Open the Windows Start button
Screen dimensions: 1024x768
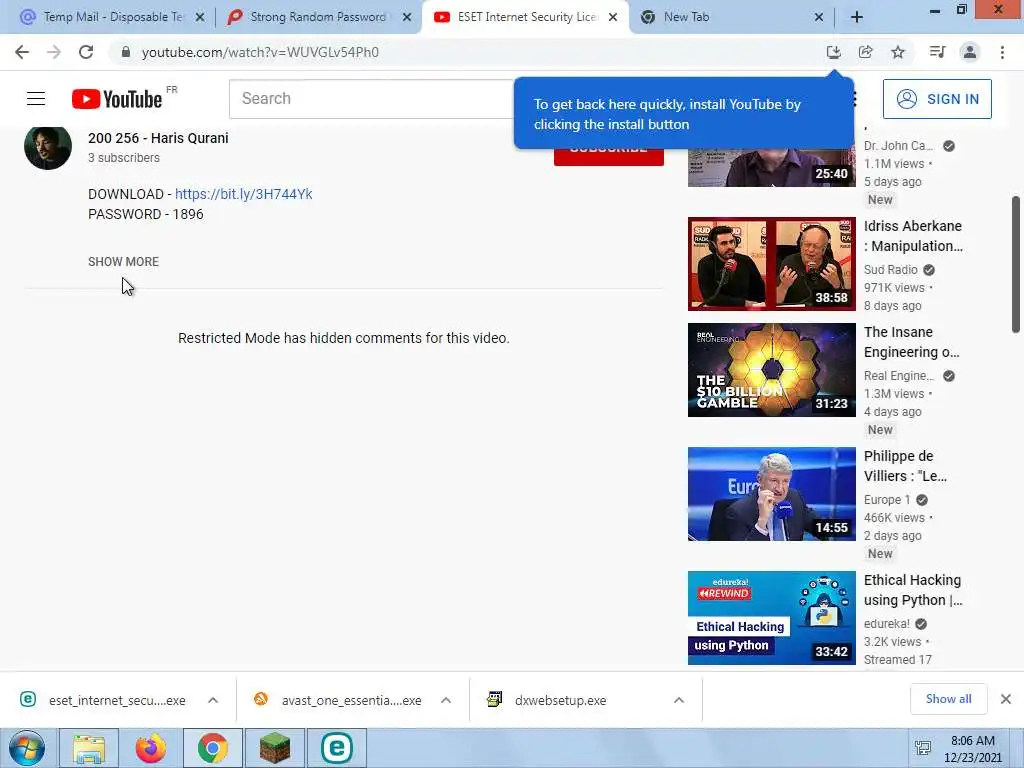pos(27,748)
